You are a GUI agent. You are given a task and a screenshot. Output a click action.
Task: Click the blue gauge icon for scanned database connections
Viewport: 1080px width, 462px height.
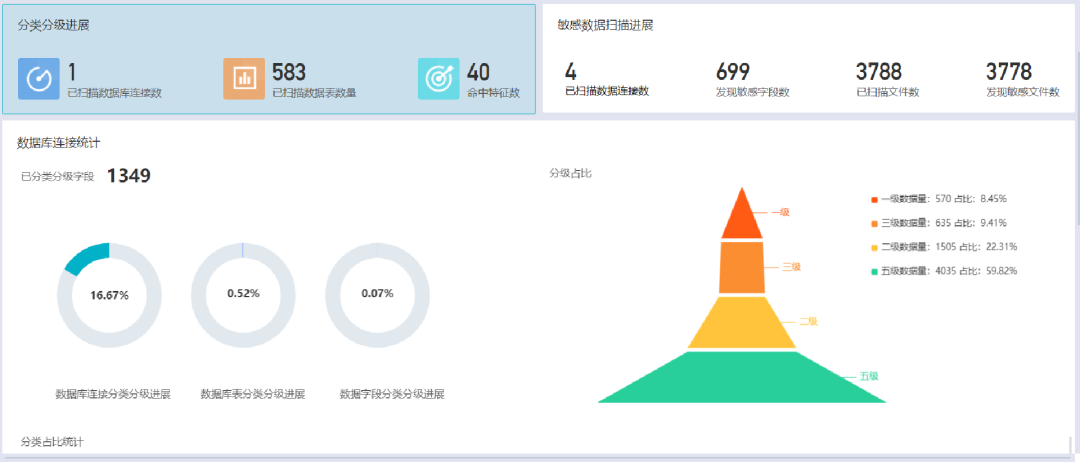pos(39,79)
